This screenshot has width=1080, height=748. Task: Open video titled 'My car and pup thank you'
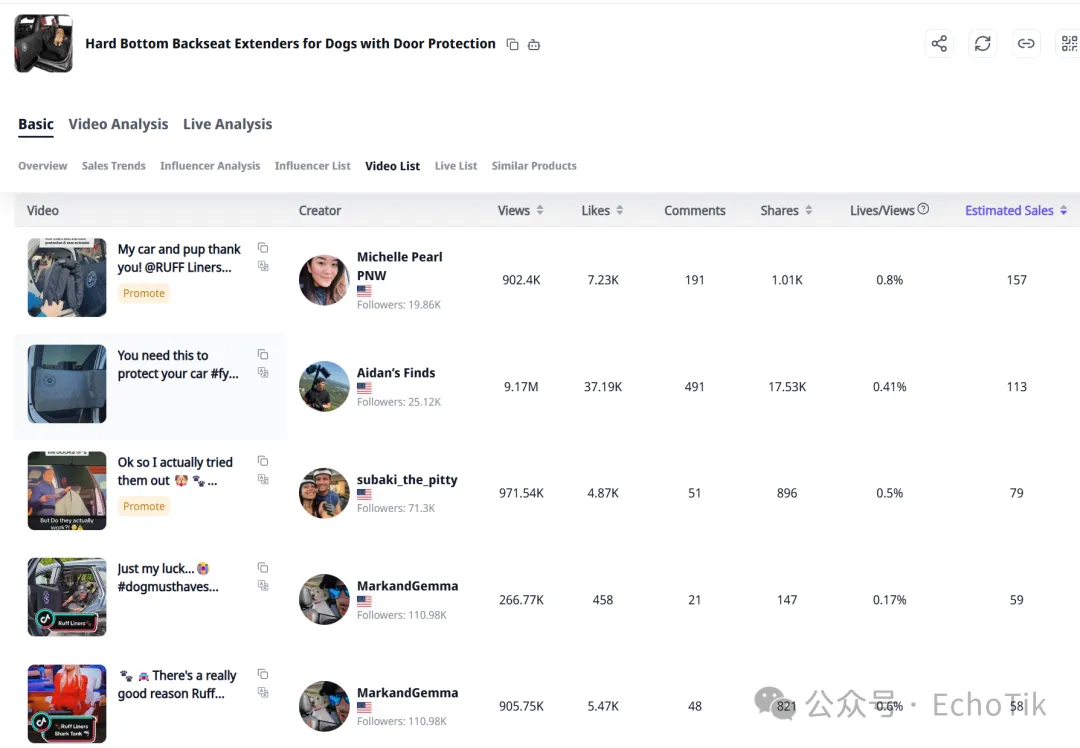point(179,258)
